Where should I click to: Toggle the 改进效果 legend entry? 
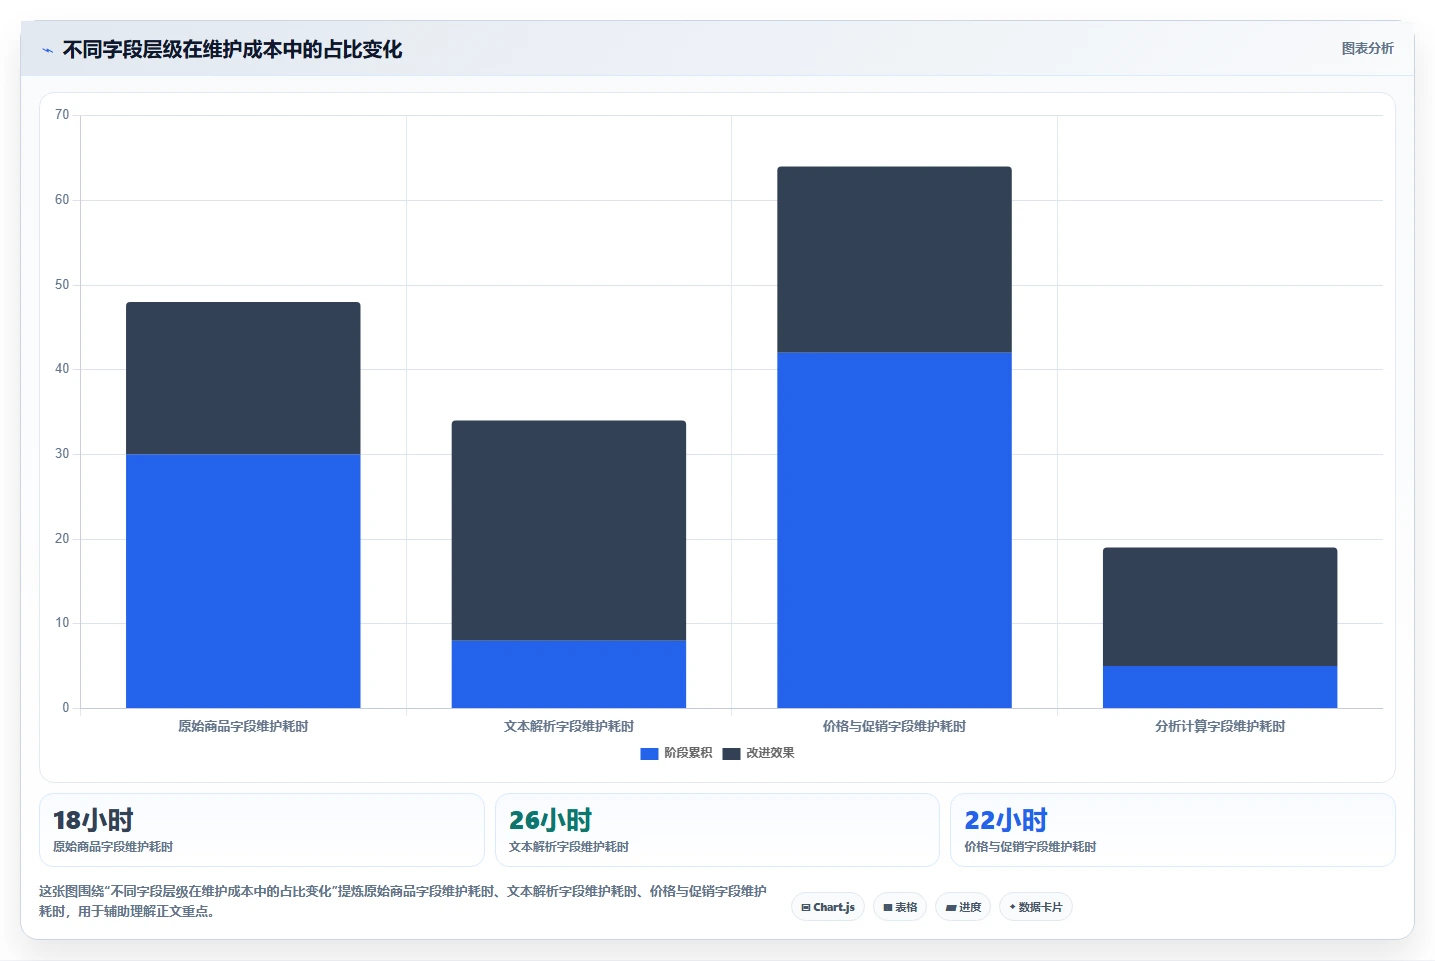point(758,753)
